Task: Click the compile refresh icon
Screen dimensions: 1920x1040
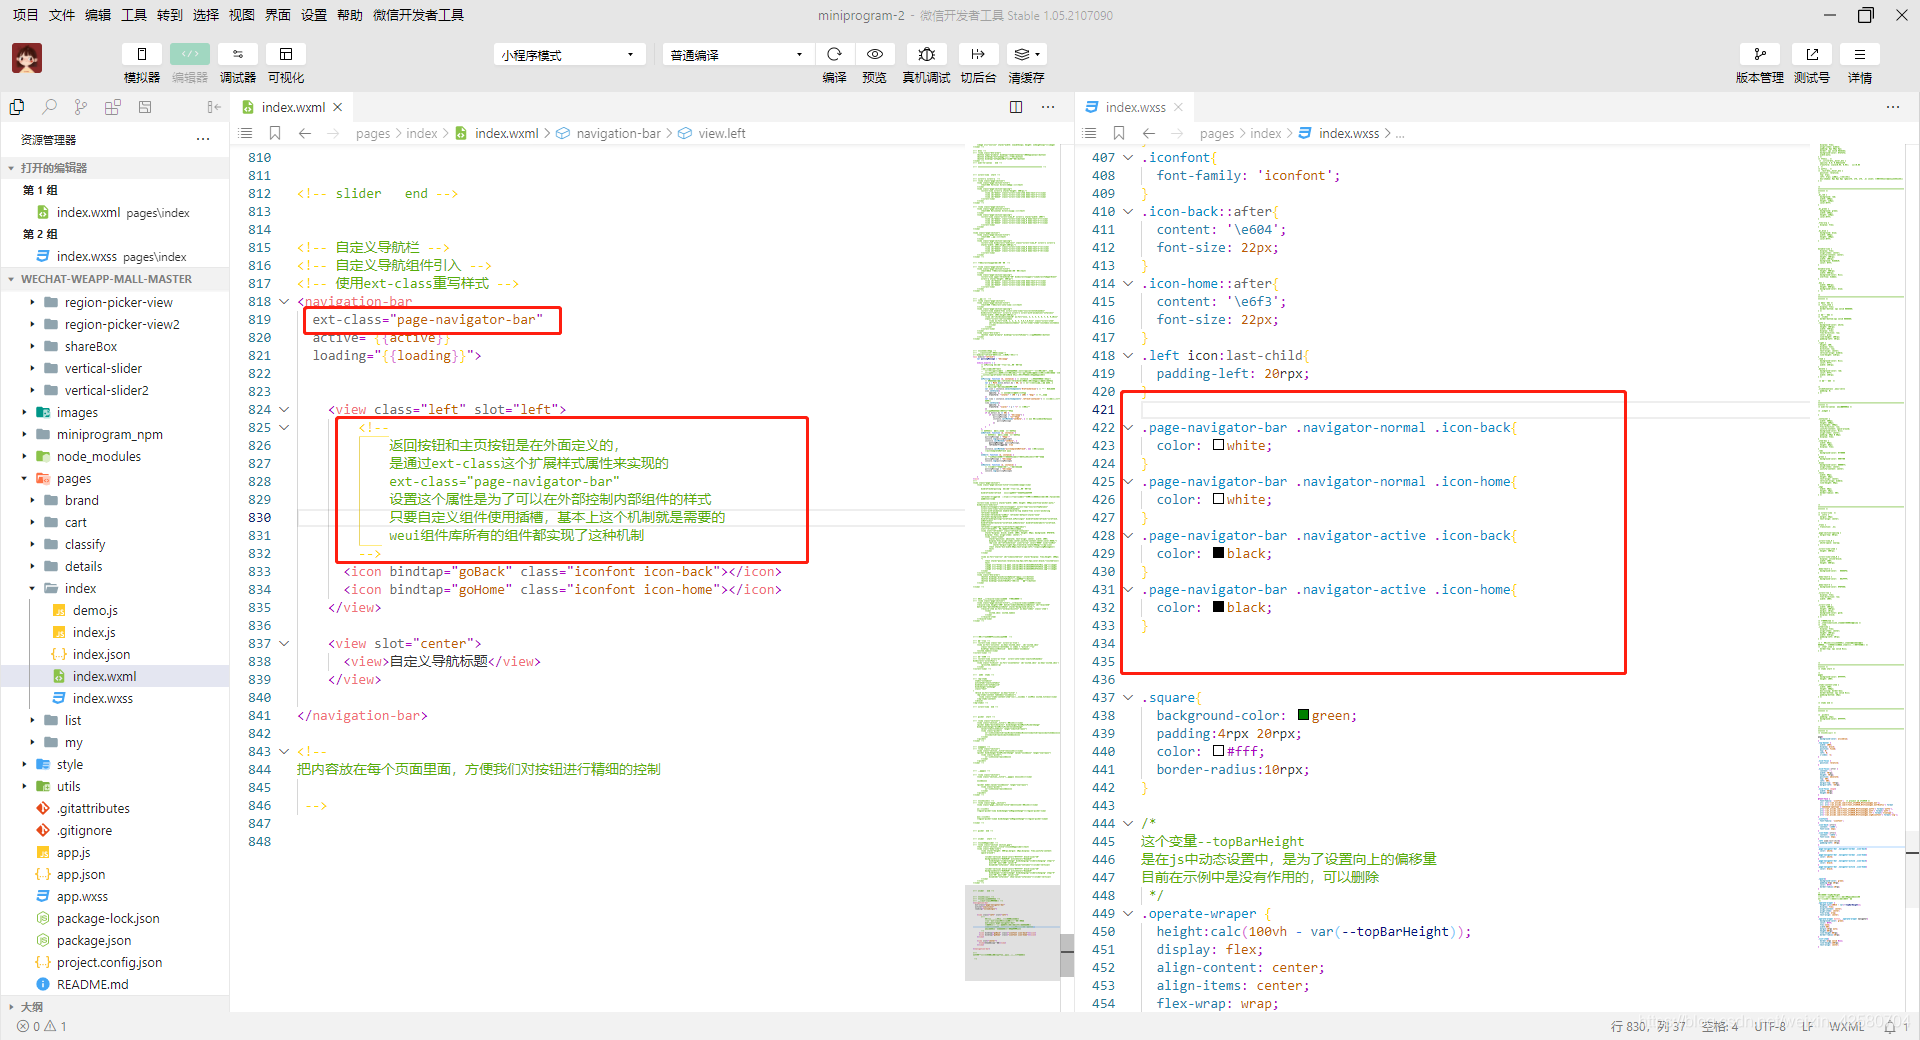Action: [834, 54]
